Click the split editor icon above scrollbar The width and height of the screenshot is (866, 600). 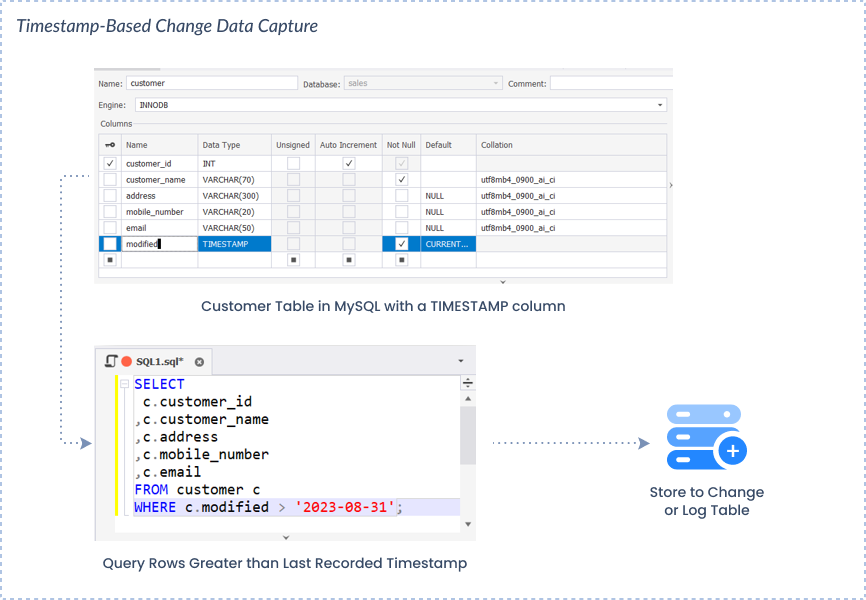pyautogui.click(x=468, y=383)
